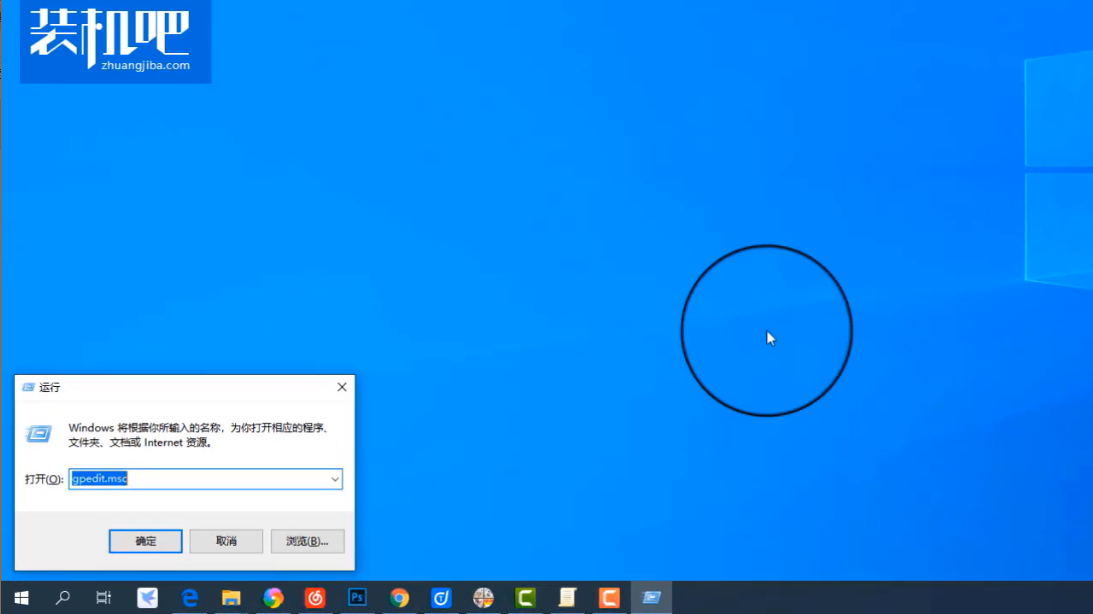Open the green Camtasia C icon

525,598
